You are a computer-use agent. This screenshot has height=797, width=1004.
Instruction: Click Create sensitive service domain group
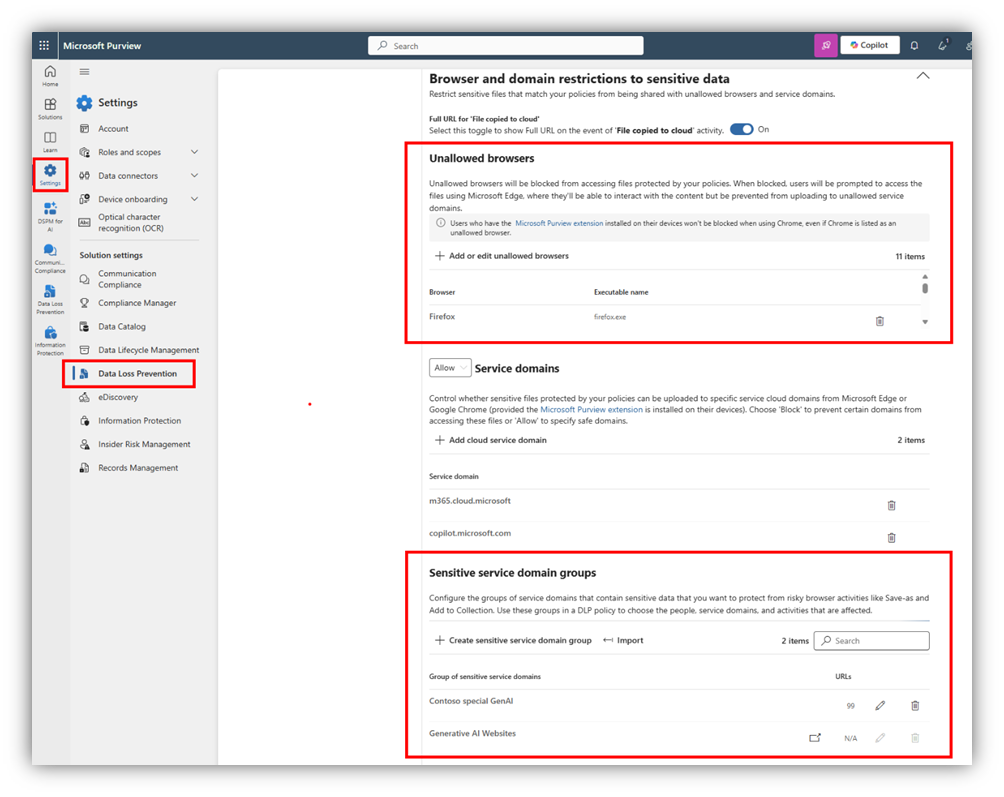coord(514,640)
